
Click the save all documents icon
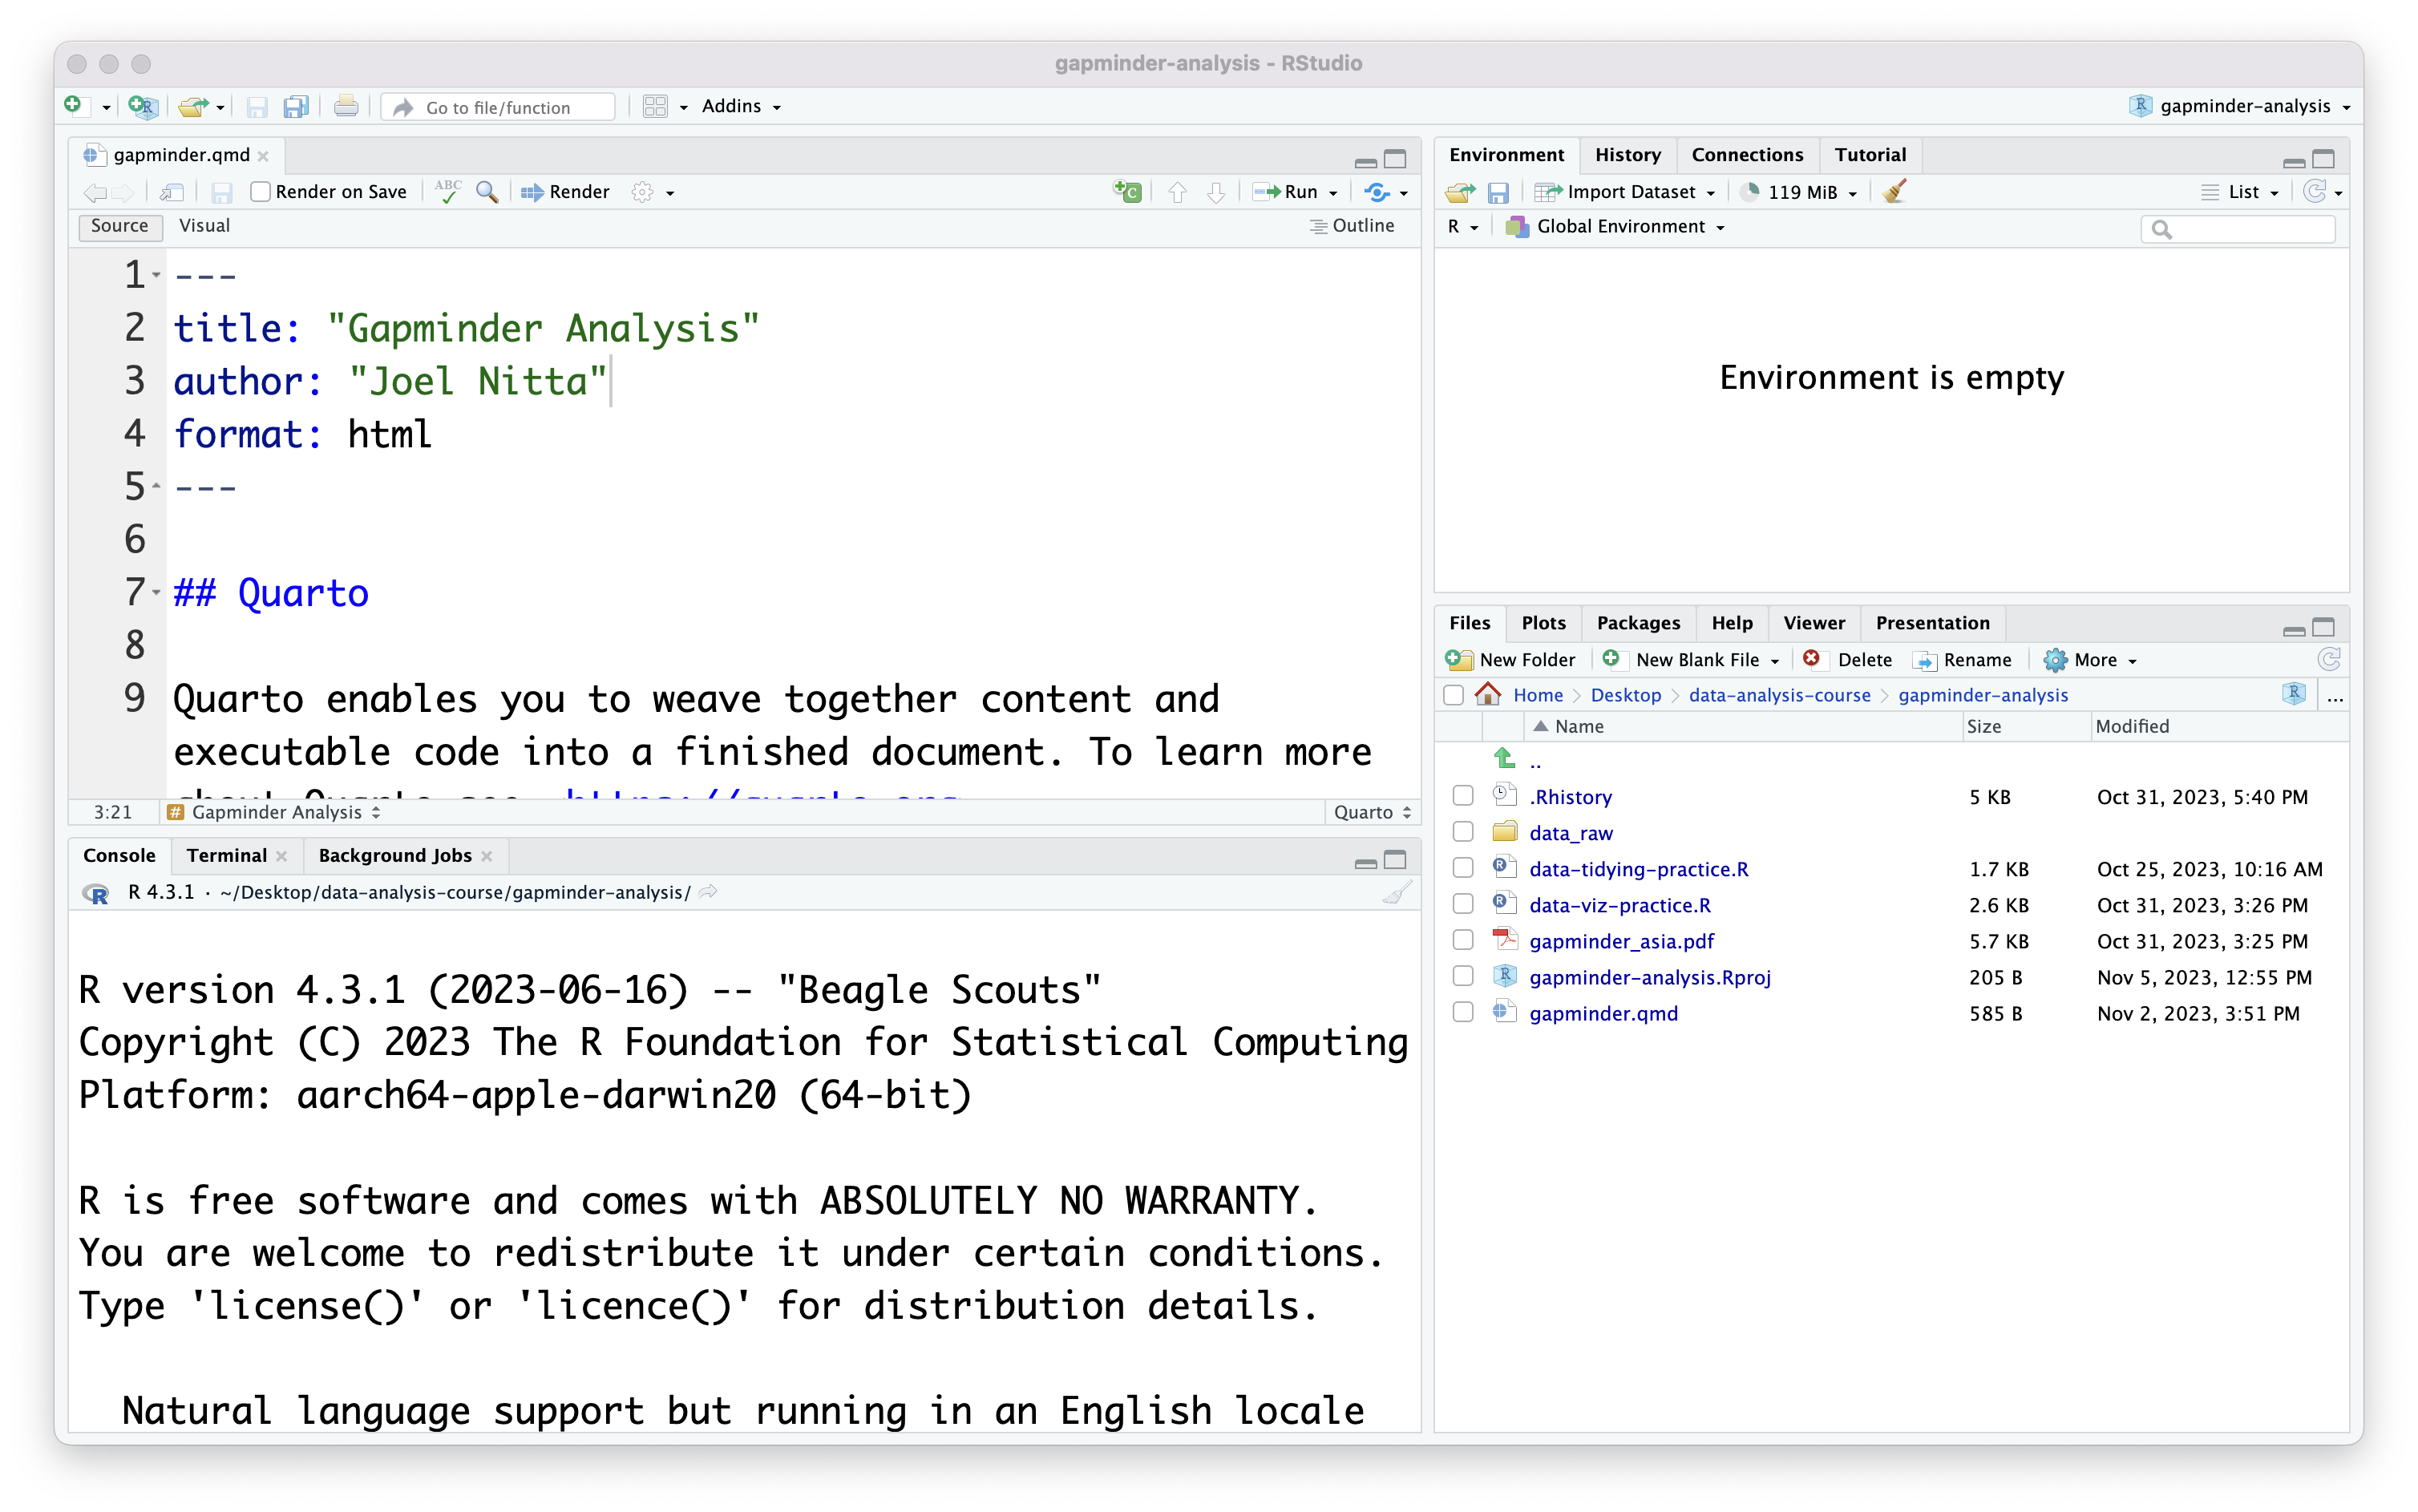click(x=295, y=107)
